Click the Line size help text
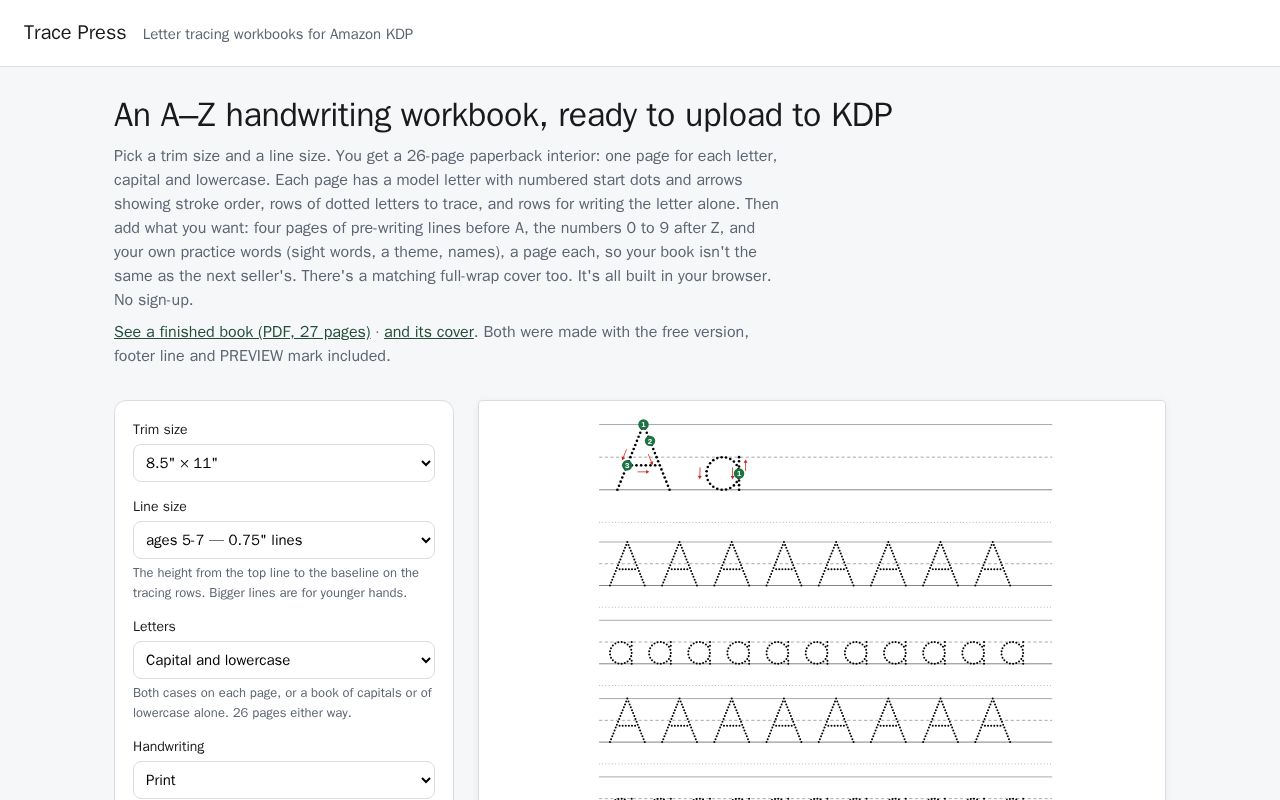Screen dimensions: 1280x800 pyautogui.click(x=276, y=583)
